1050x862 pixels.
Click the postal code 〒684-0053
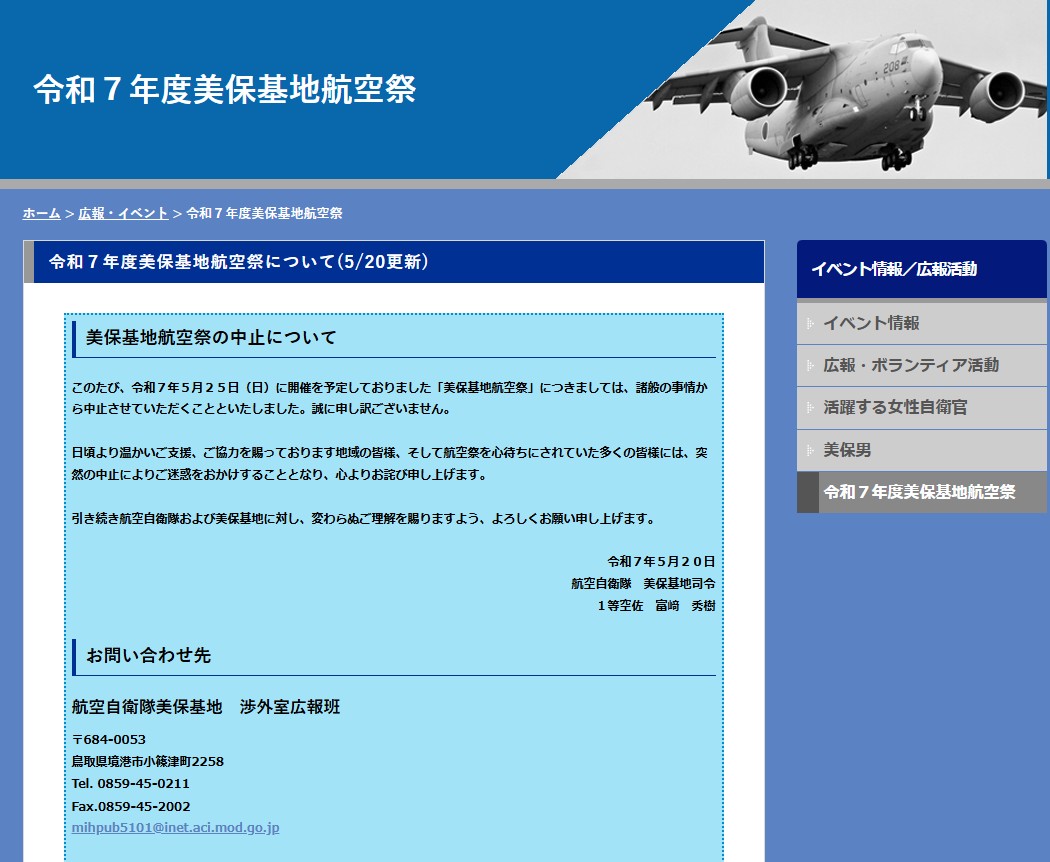click(x=108, y=740)
